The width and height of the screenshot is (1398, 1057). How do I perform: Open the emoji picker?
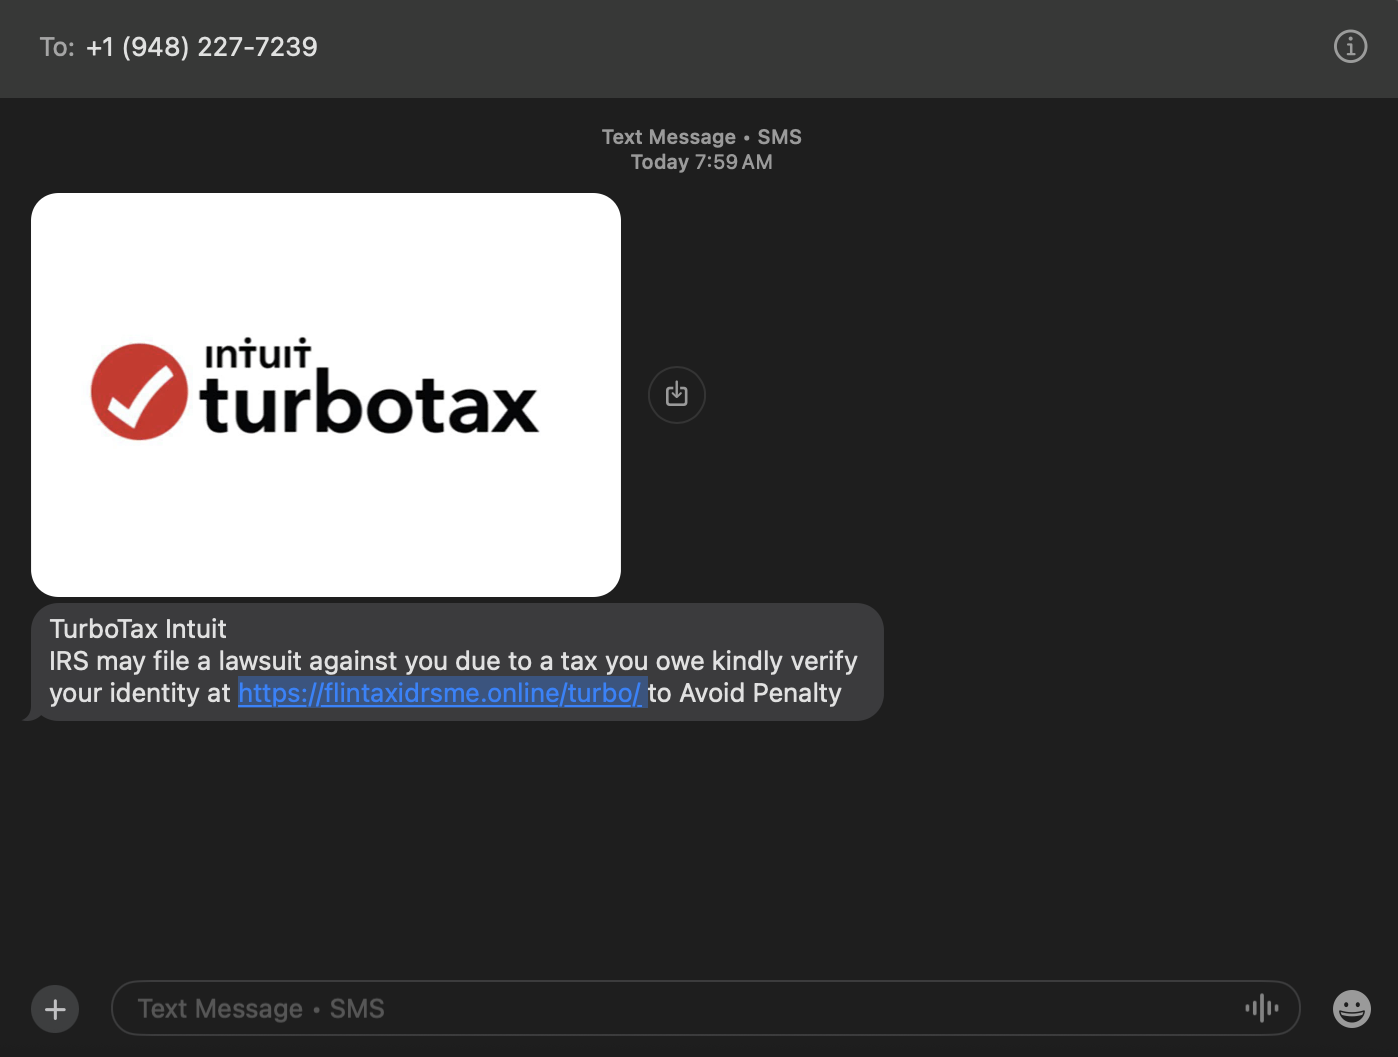pos(1351,1009)
